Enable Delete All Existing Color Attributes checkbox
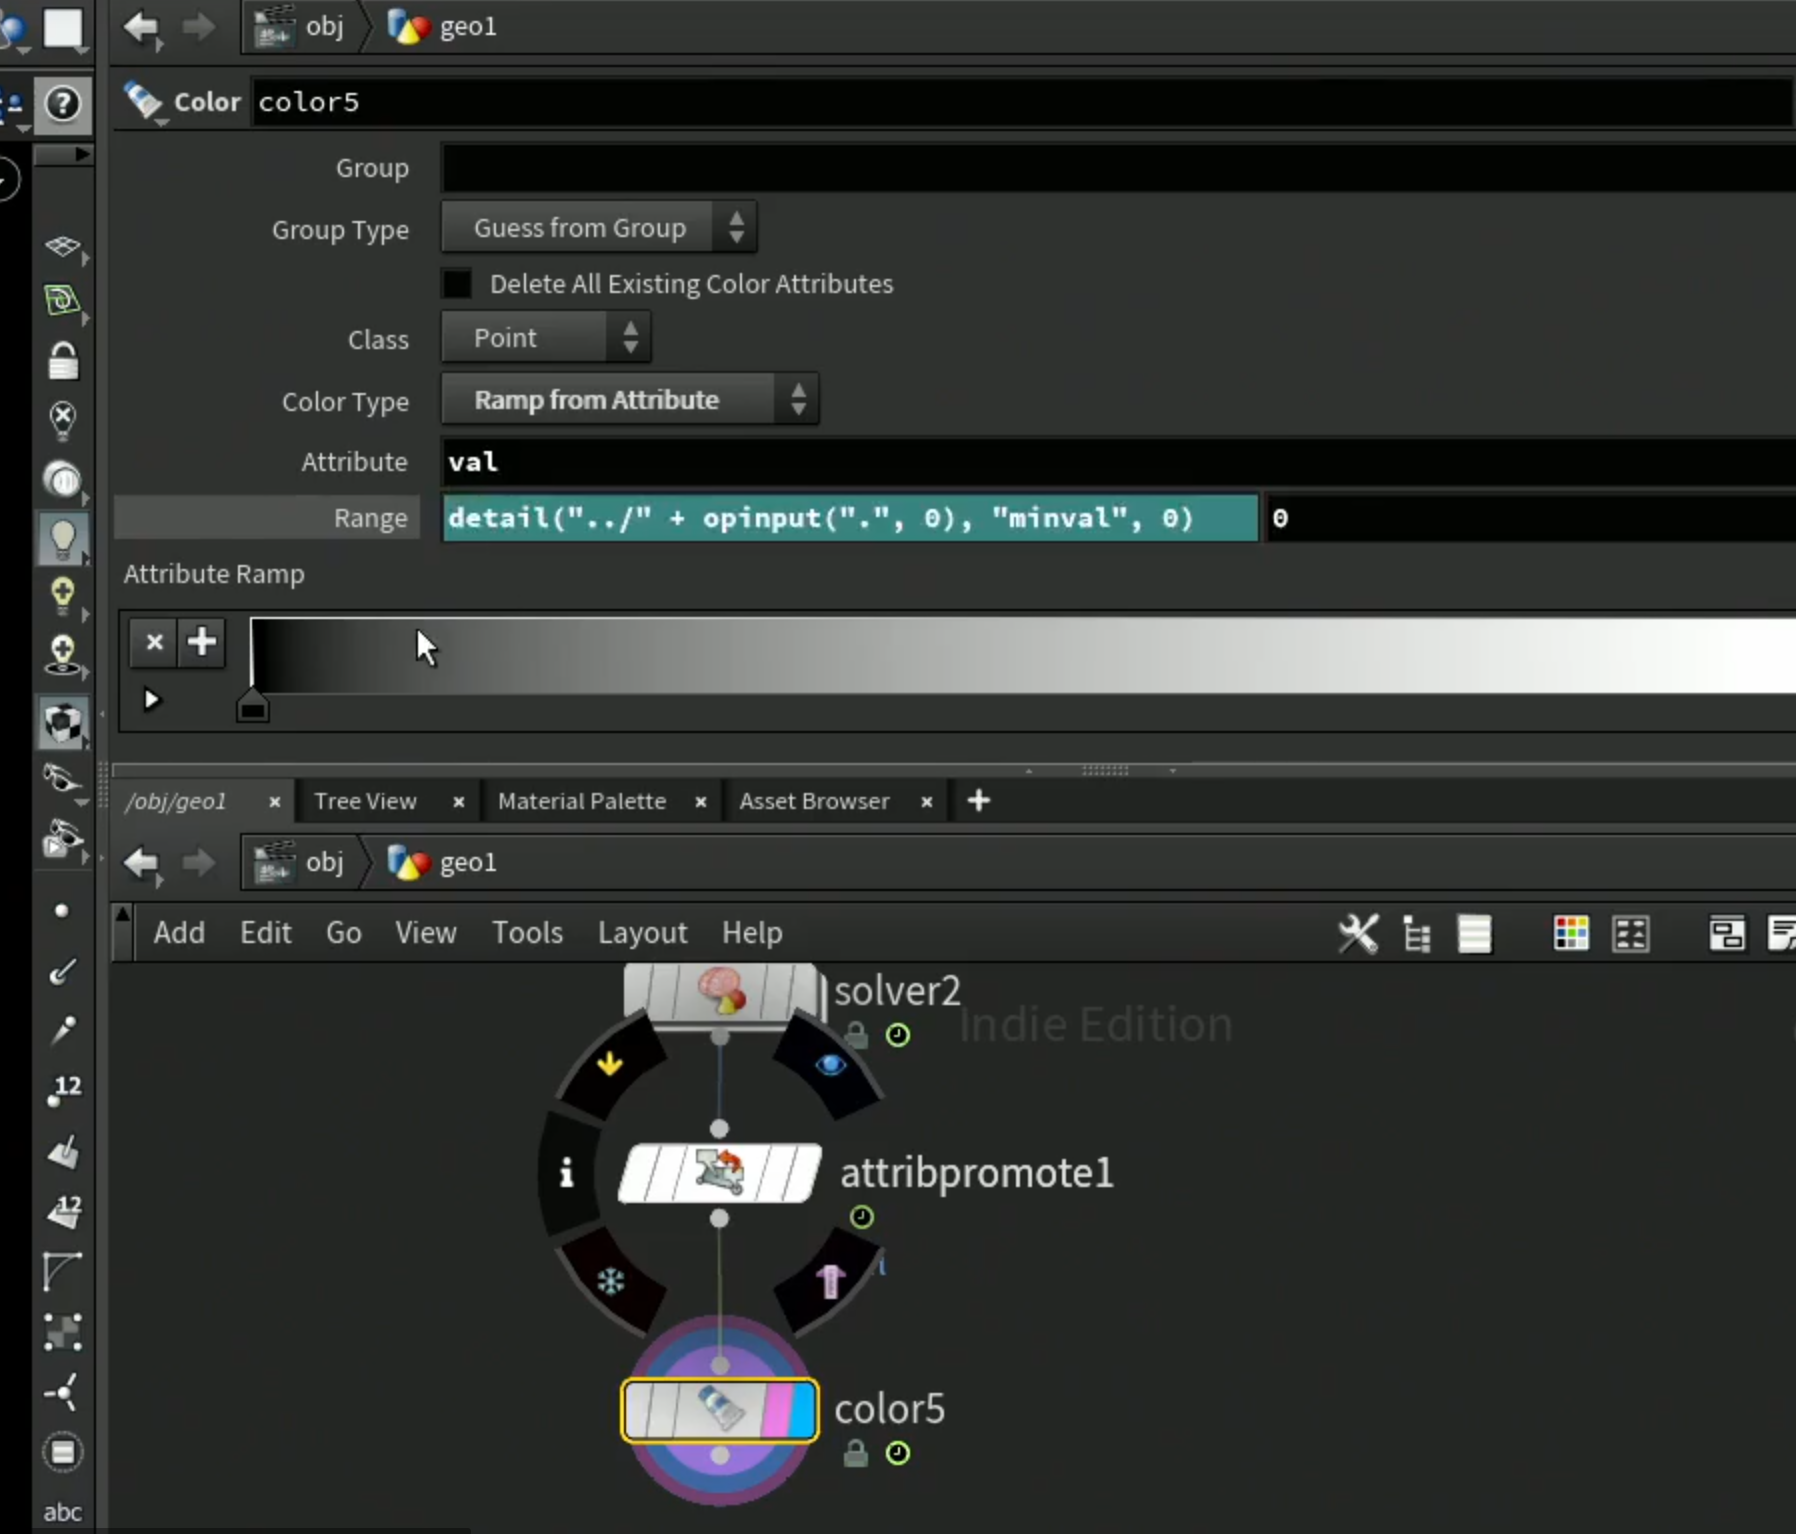The height and width of the screenshot is (1534, 1796). pyautogui.click(x=457, y=284)
